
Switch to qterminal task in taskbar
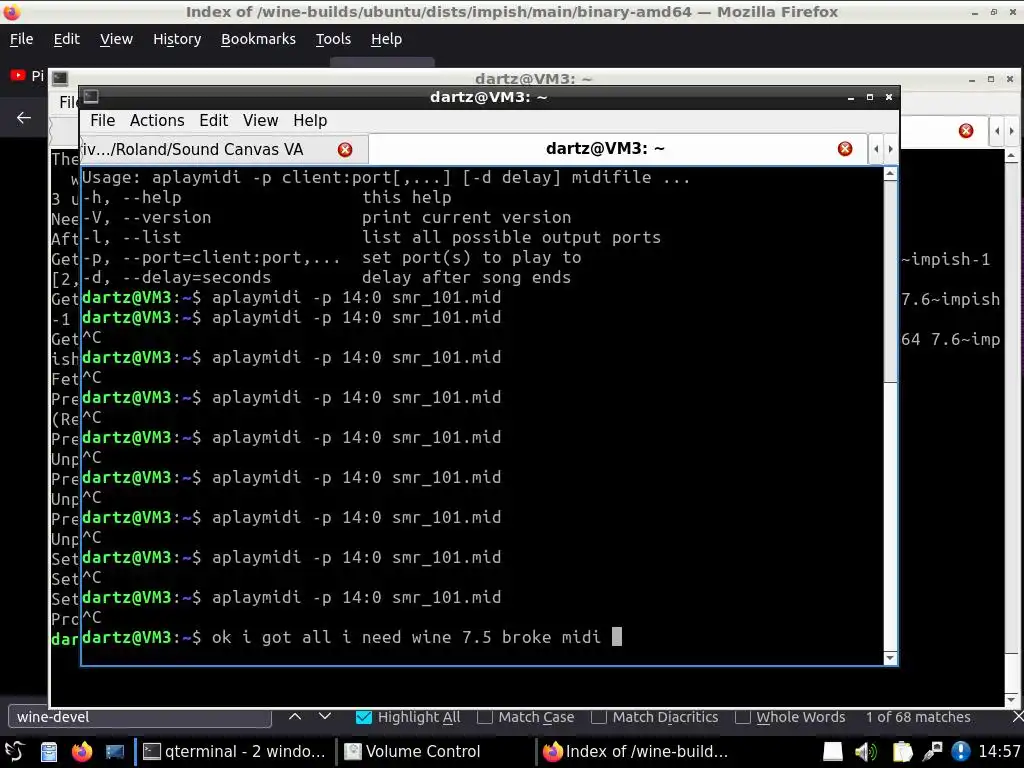tap(234, 752)
